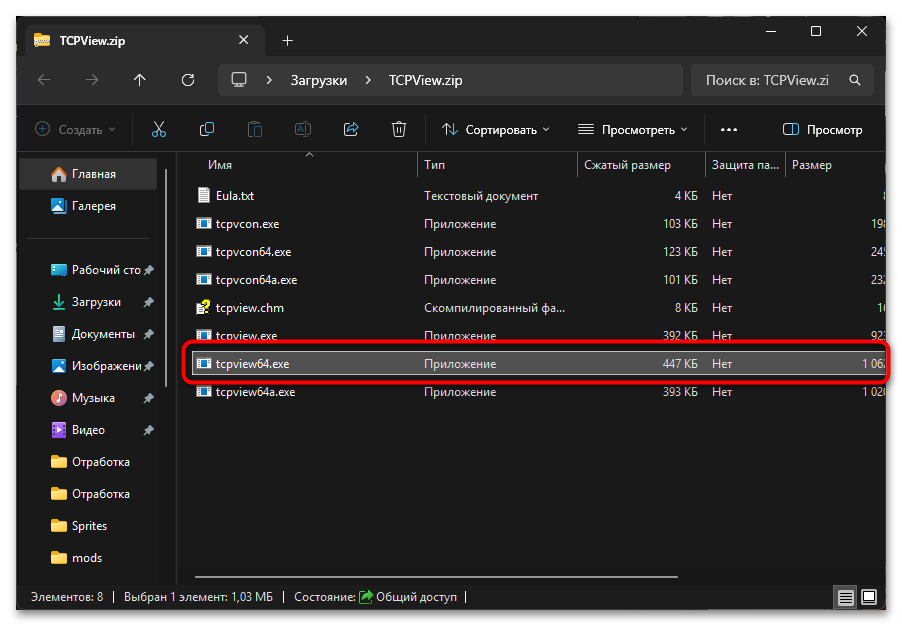Expand chevron before Загрузки in address bar
Viewport: 902px width, 626px height.
[269, 80]
